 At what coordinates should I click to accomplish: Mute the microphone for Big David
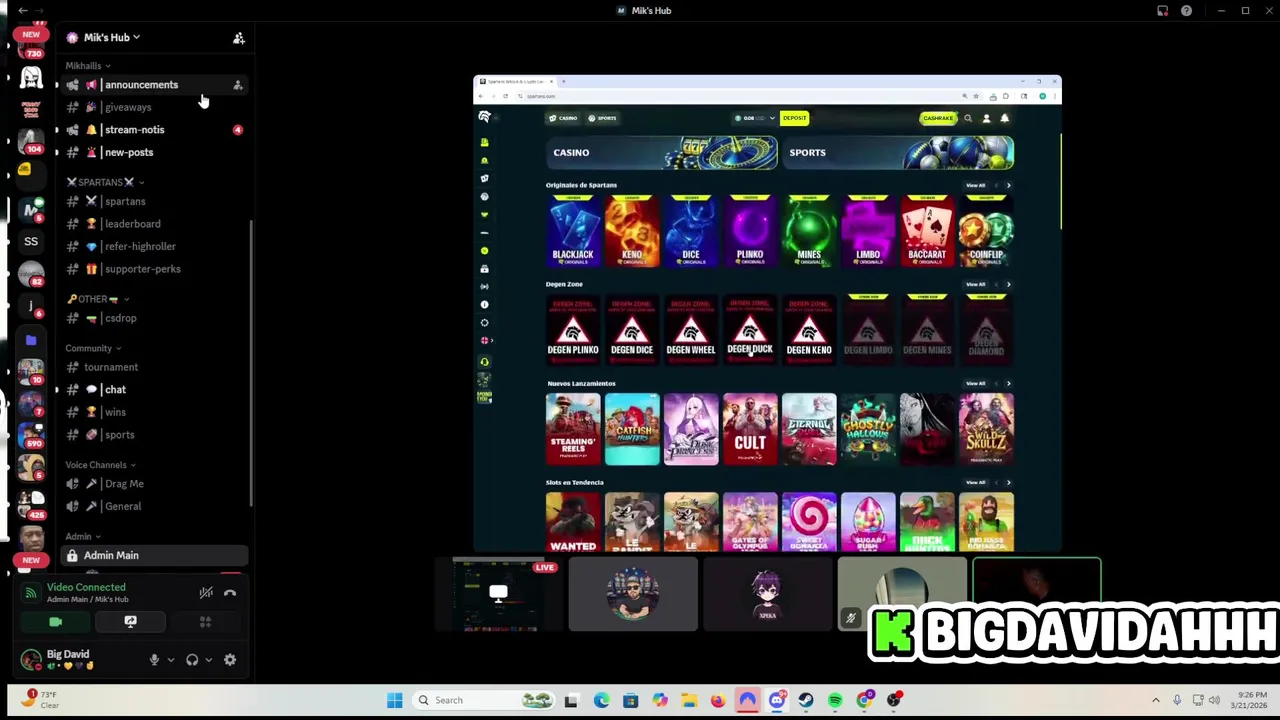154,660
